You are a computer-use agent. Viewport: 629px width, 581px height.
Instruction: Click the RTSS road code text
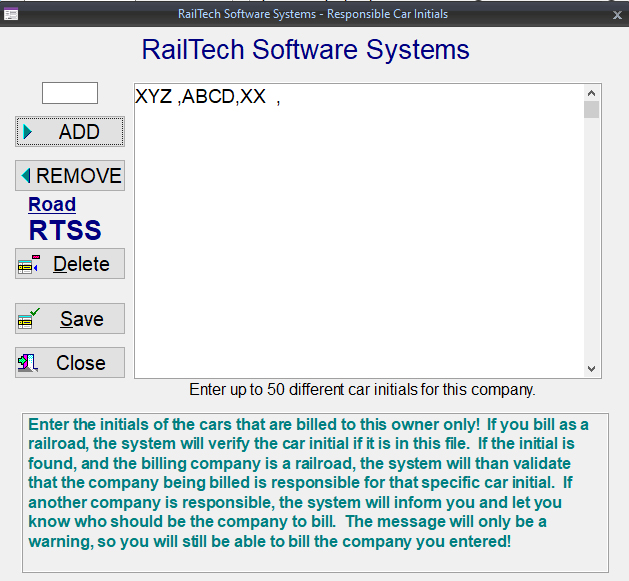tap(65, 231)
